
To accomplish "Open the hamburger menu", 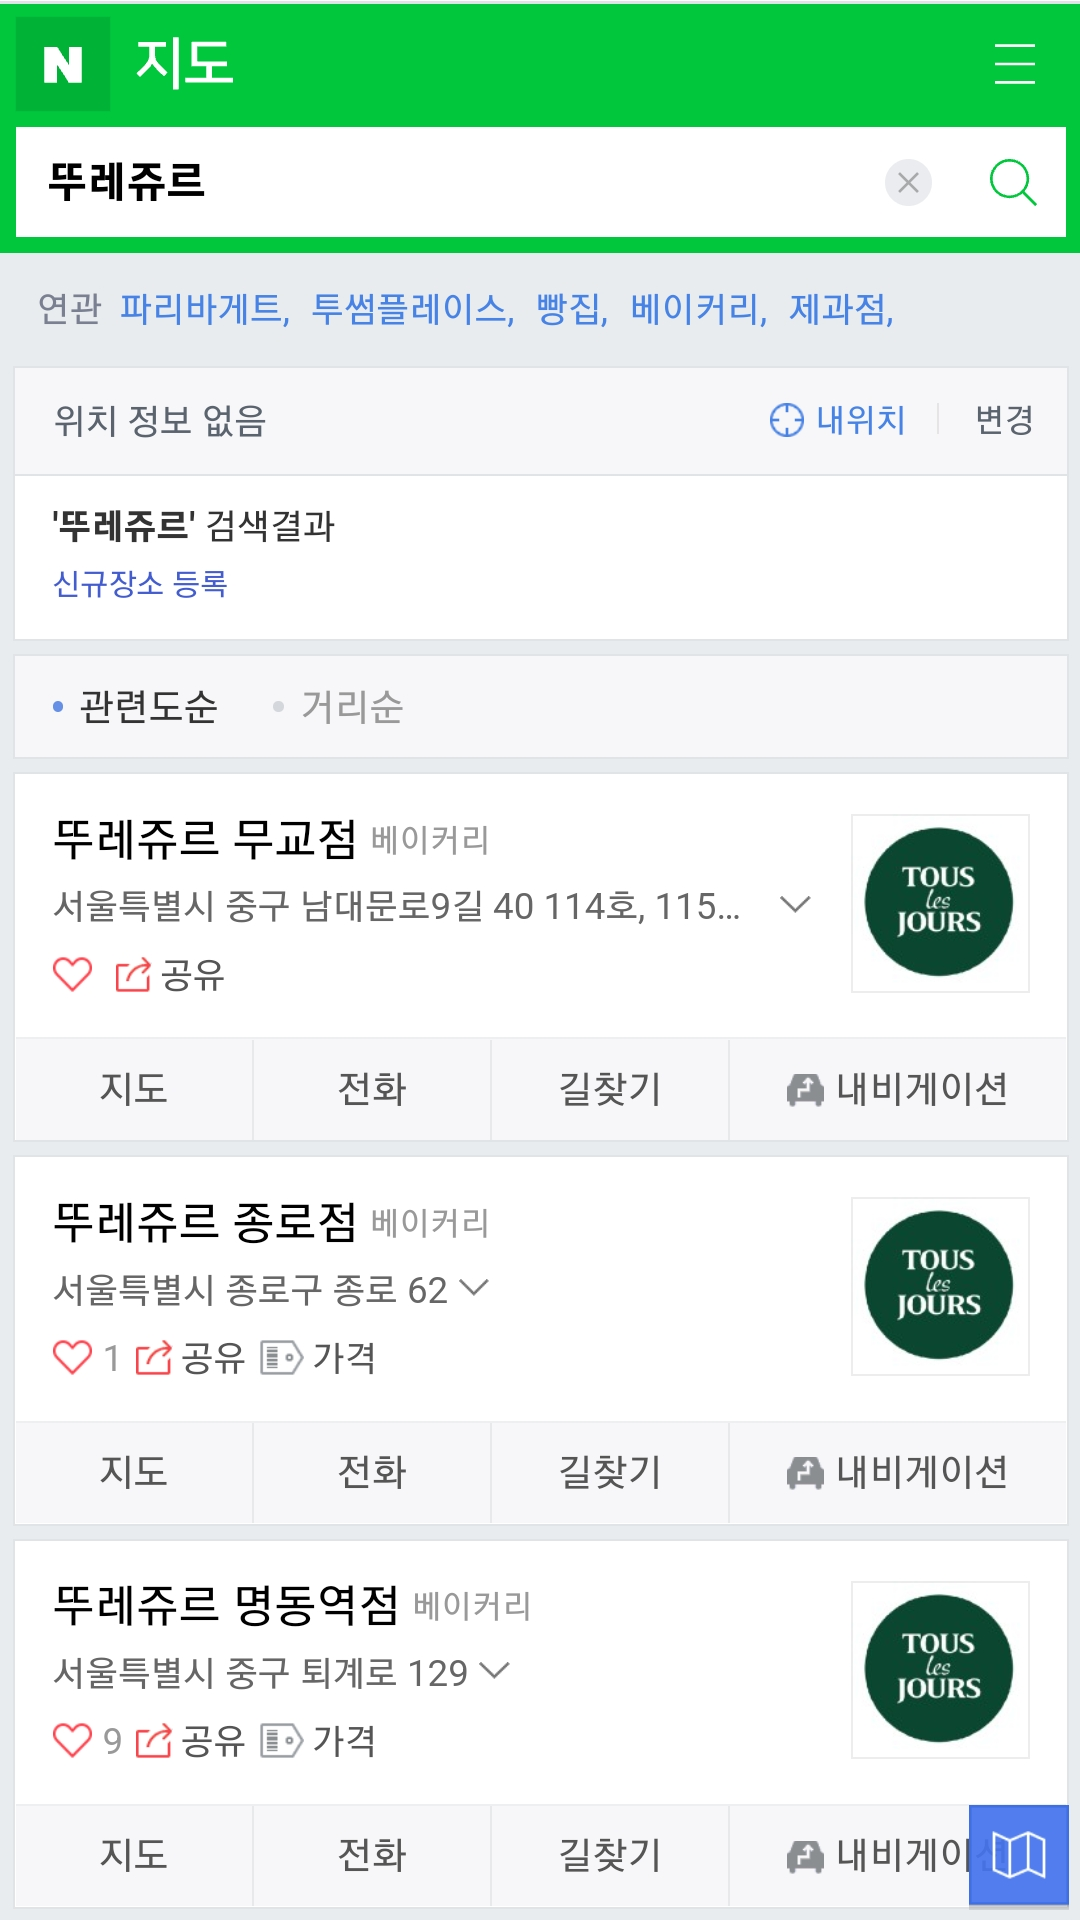I will click(1014, 64).
